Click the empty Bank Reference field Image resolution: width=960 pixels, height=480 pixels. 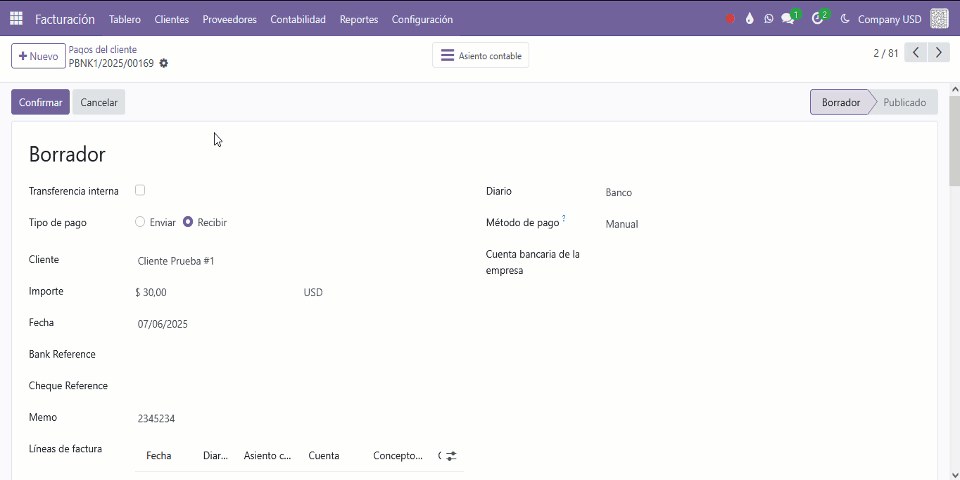tap(299, 356)
